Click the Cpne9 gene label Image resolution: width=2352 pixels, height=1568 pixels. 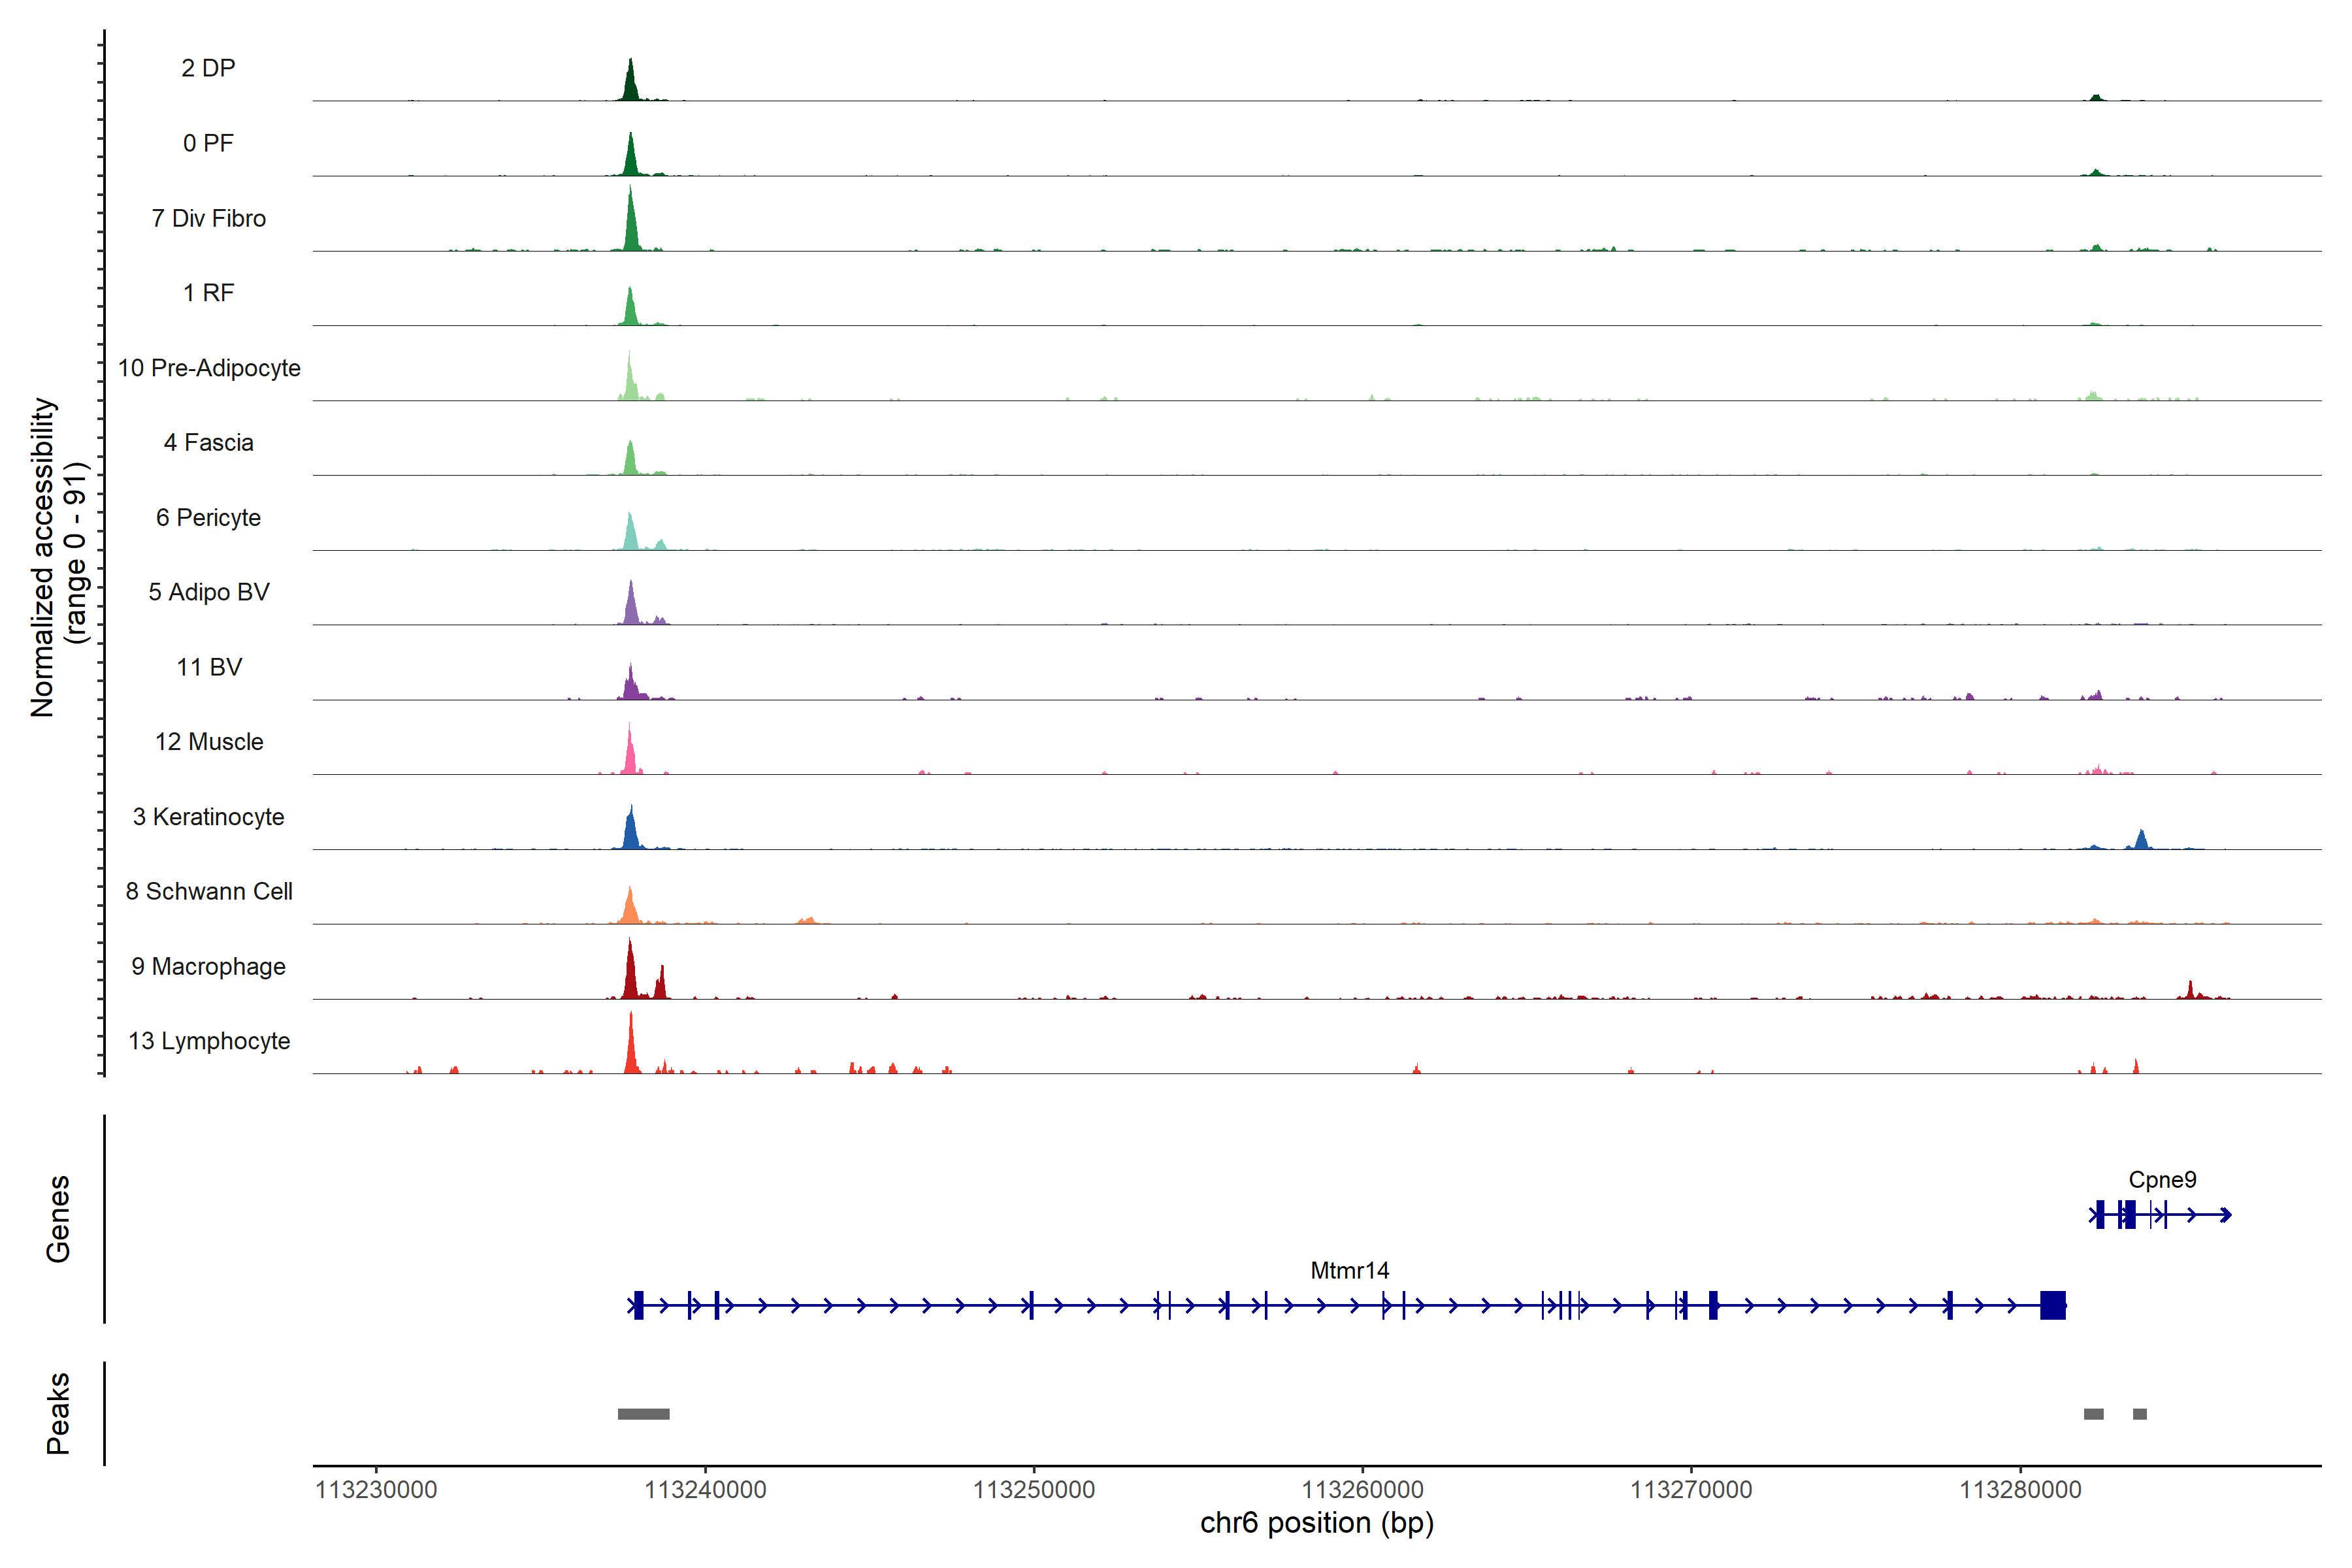click(2162, 1179)
